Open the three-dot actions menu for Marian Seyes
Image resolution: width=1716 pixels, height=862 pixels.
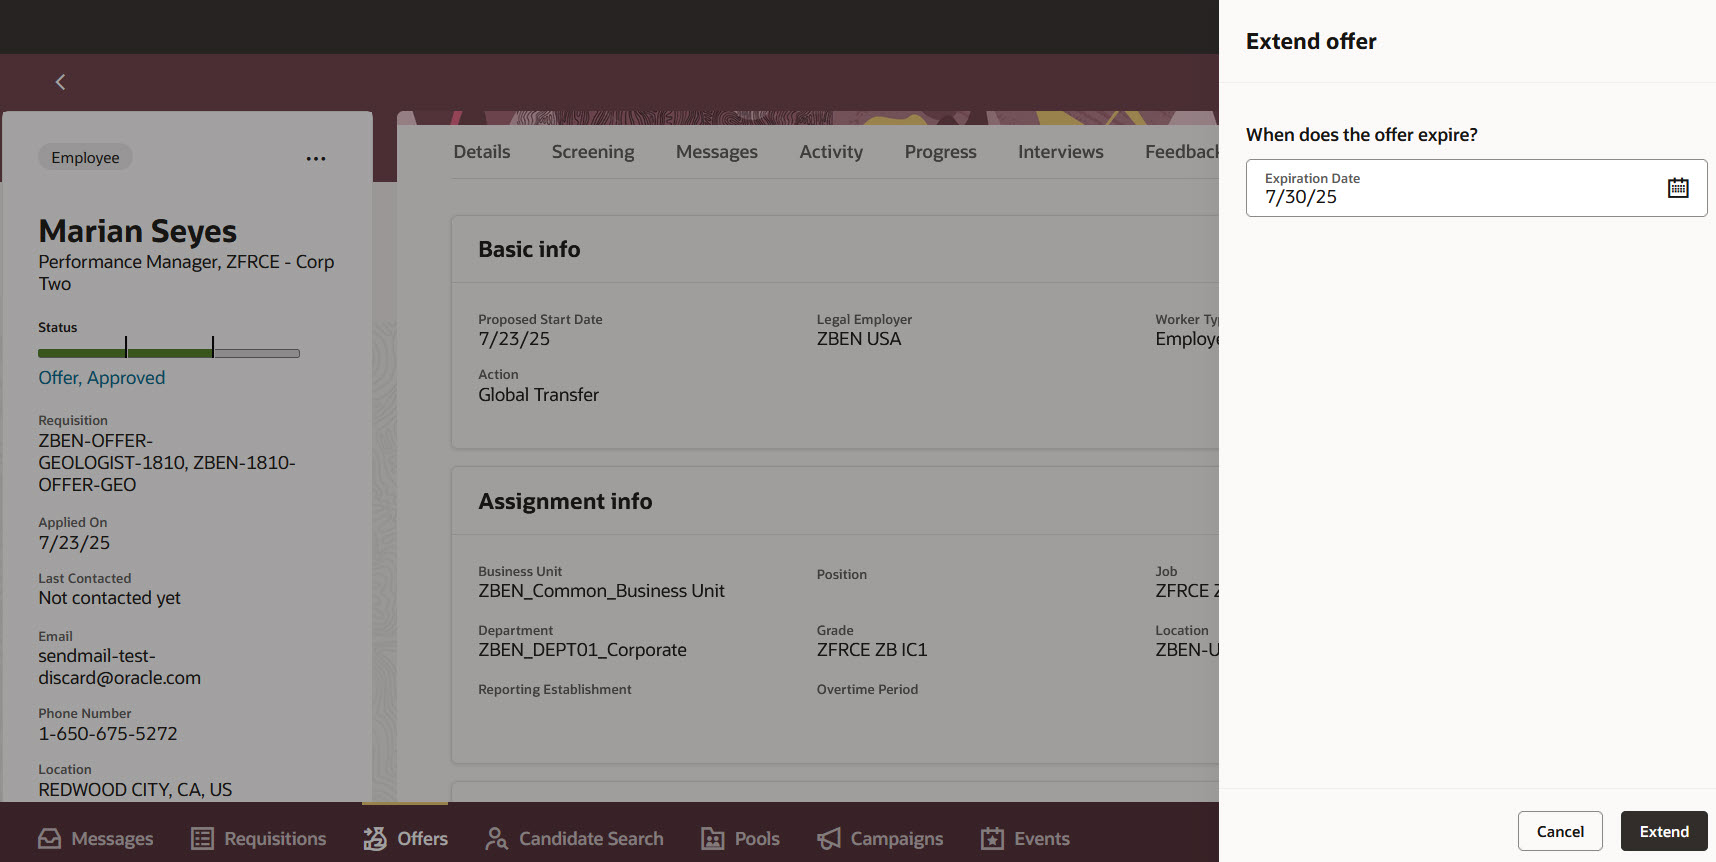pos(316,158)
